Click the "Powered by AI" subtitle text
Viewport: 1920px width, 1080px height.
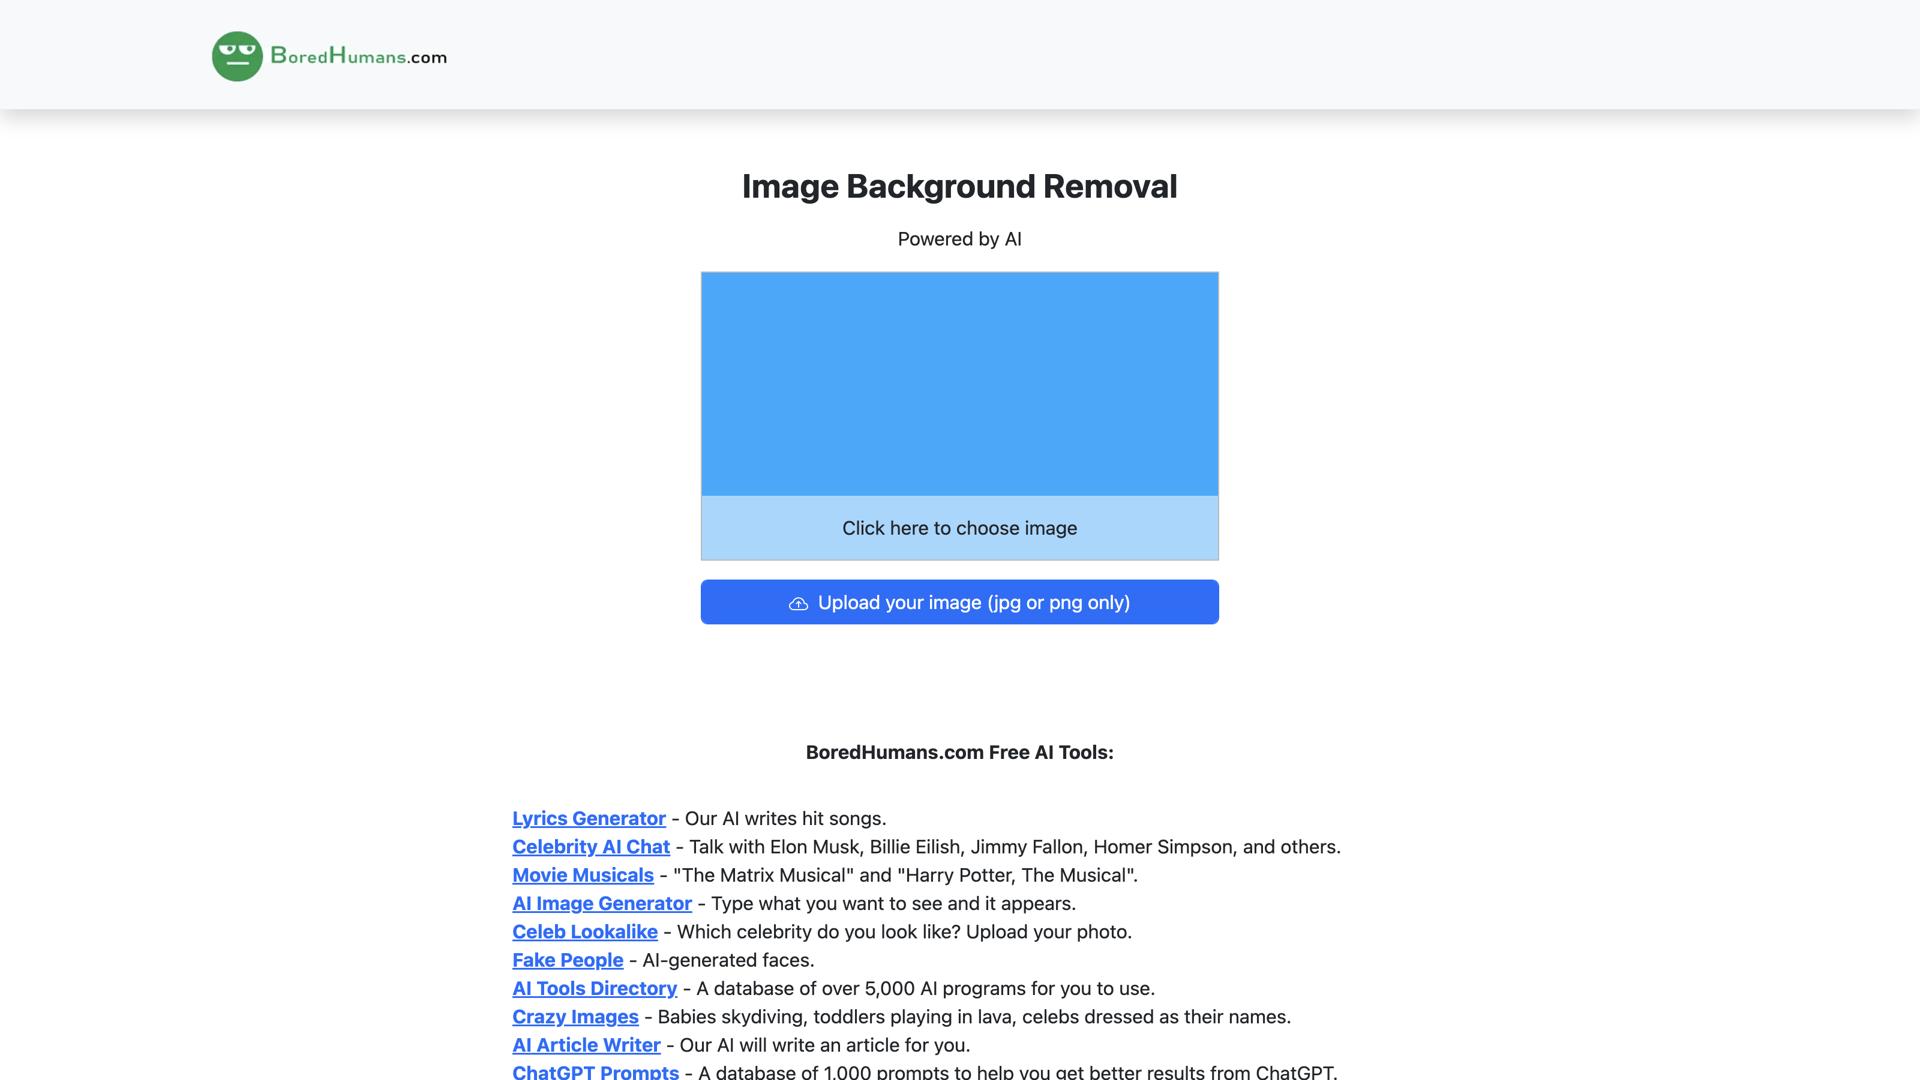point(959,239)
